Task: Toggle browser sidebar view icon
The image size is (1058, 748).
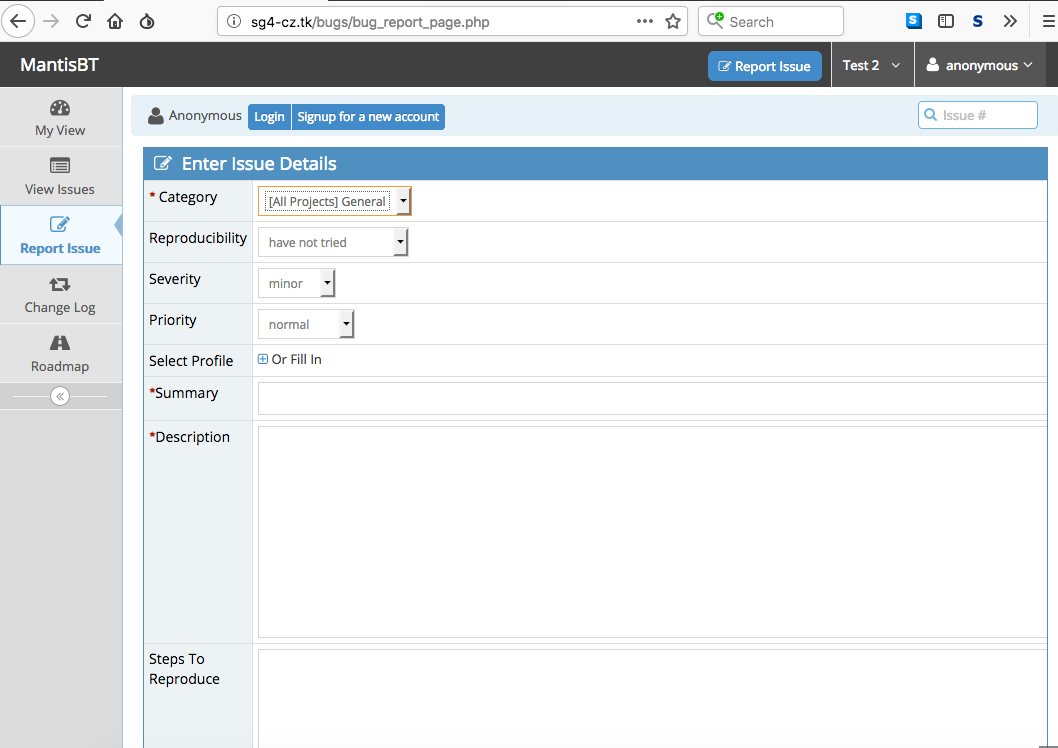Action: click(x=945, y=21)
